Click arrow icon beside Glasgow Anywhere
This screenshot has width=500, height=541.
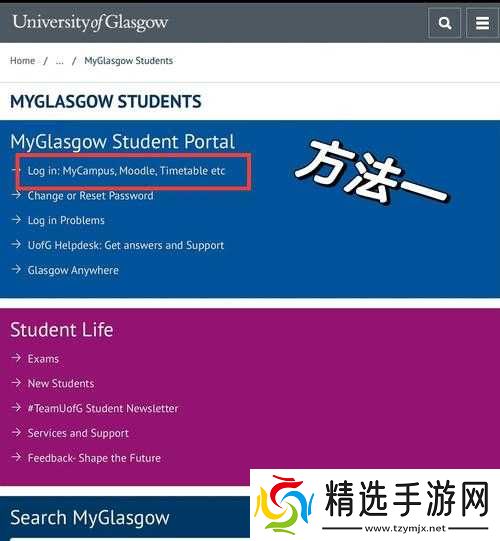coord(16,269)
